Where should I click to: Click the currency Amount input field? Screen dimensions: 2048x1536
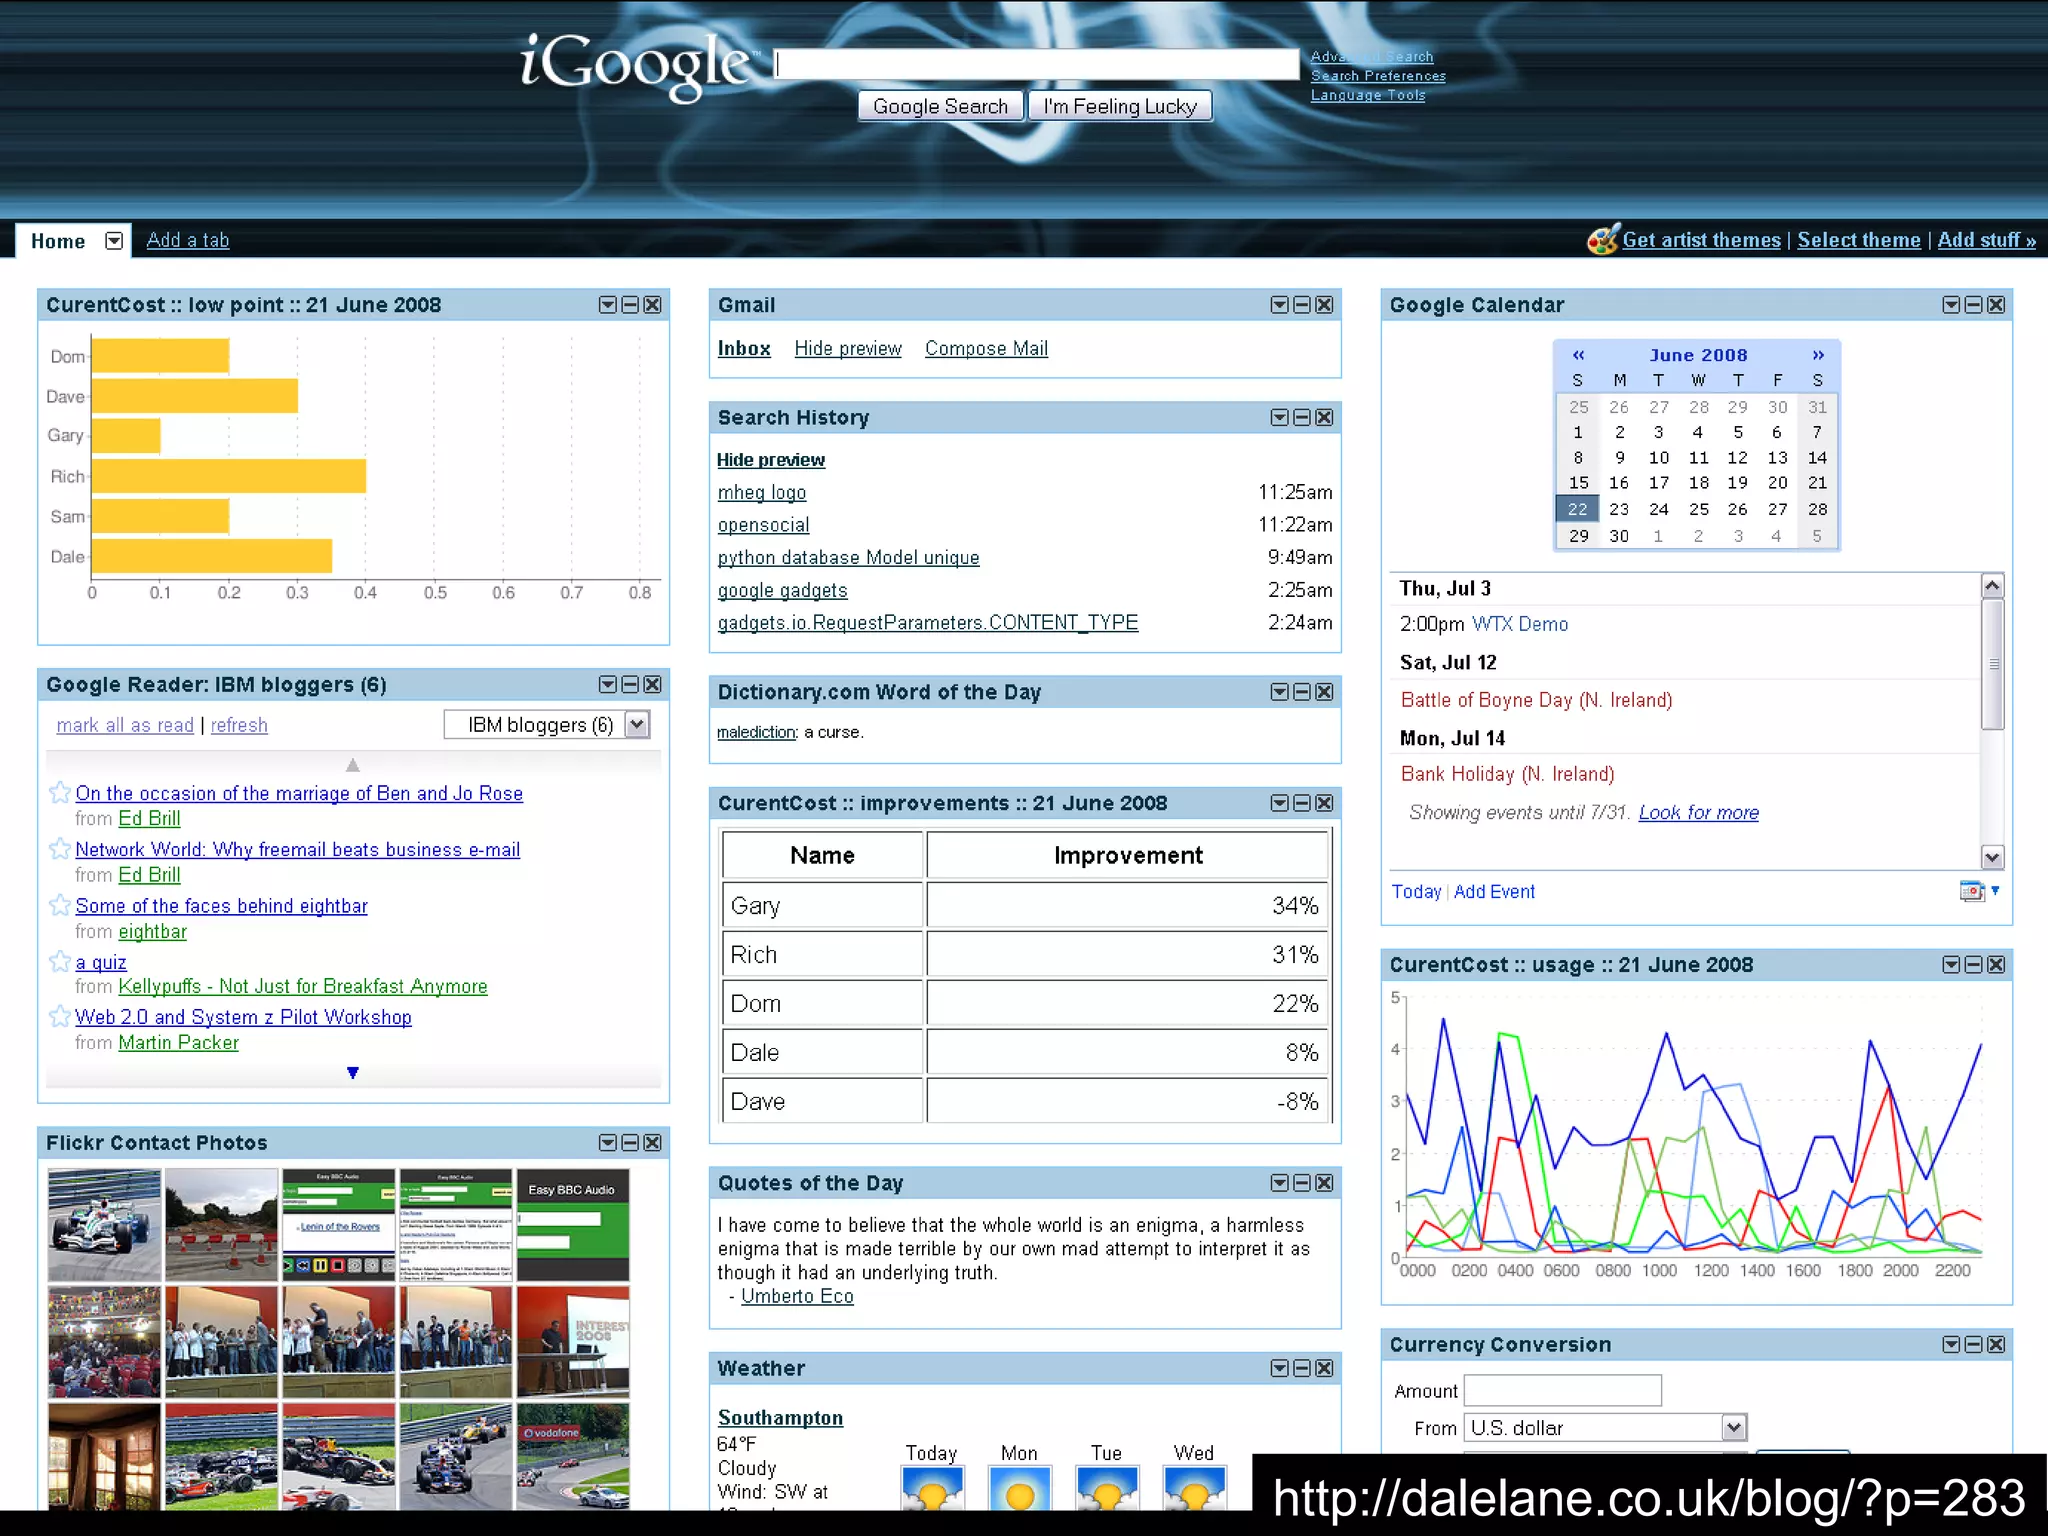1562,1390
